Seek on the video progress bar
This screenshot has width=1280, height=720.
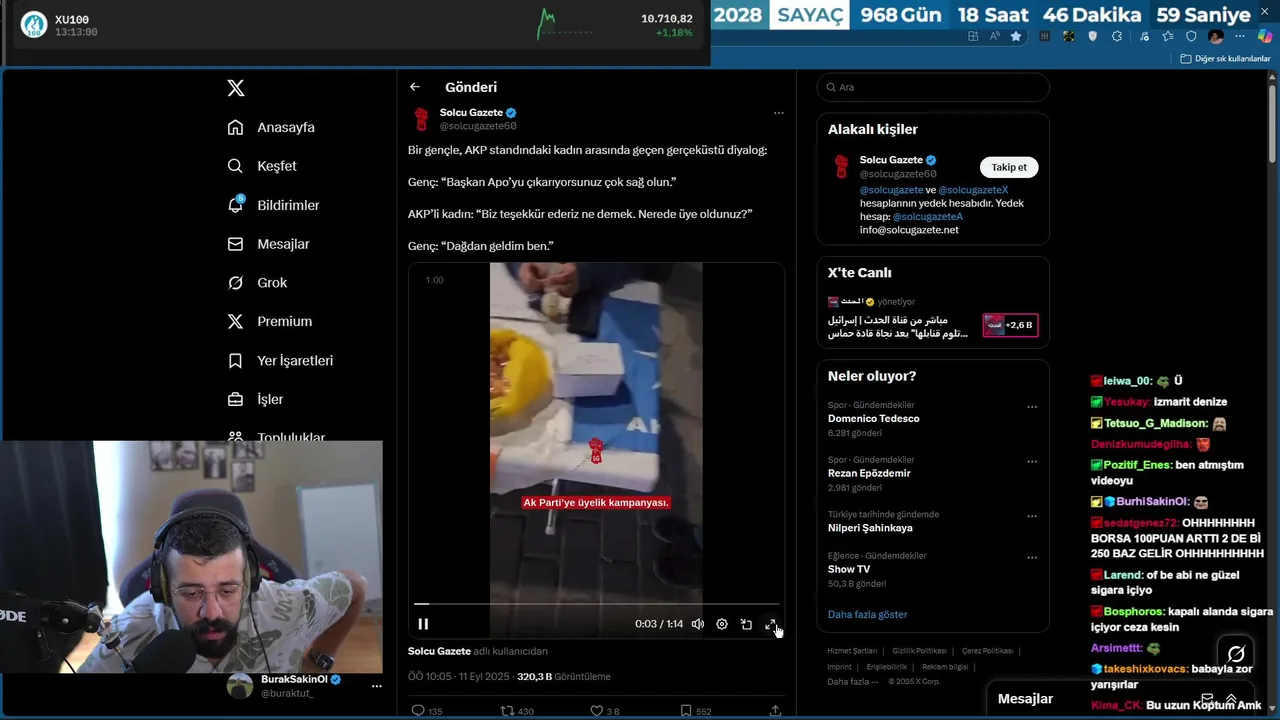coord(597,604)
